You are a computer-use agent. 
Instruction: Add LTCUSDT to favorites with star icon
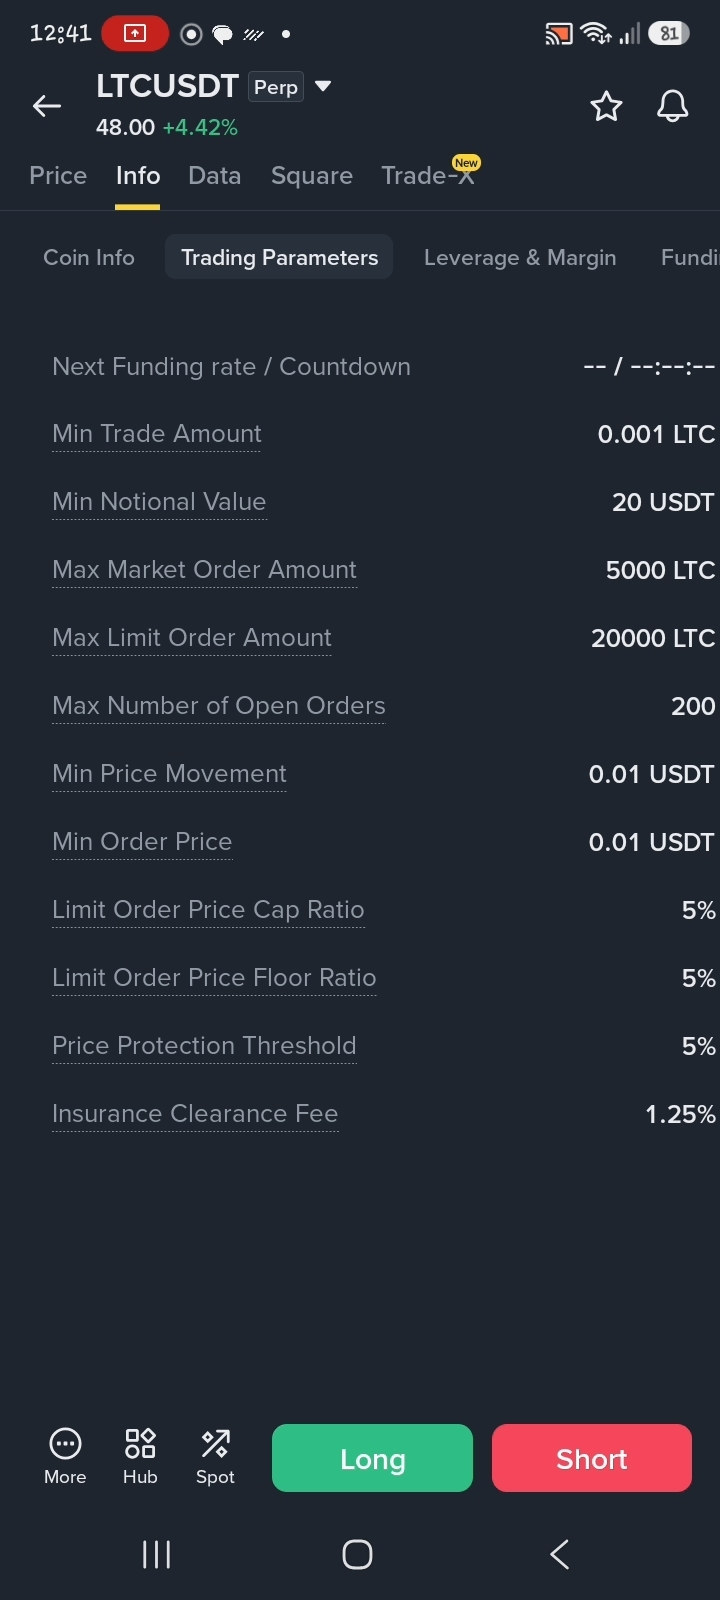pos(606,106)
